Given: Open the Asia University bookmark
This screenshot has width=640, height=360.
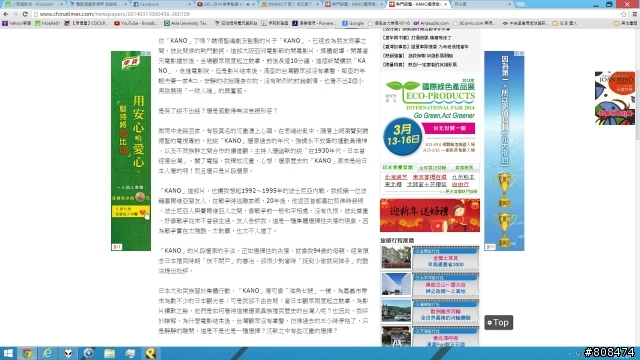Looking at the screenshot, I should (x=187, y=23).
